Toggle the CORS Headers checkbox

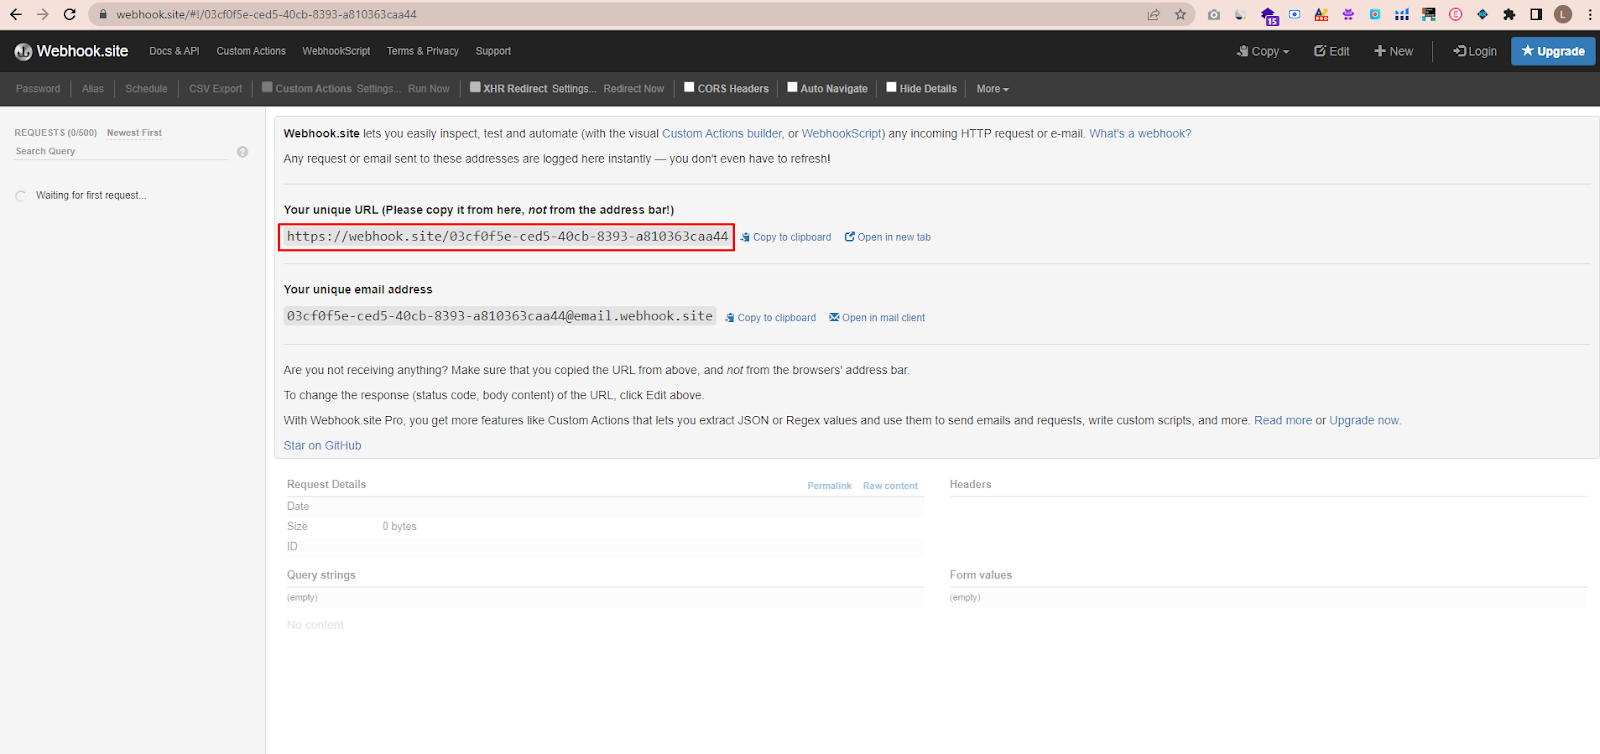coord(689,87)
